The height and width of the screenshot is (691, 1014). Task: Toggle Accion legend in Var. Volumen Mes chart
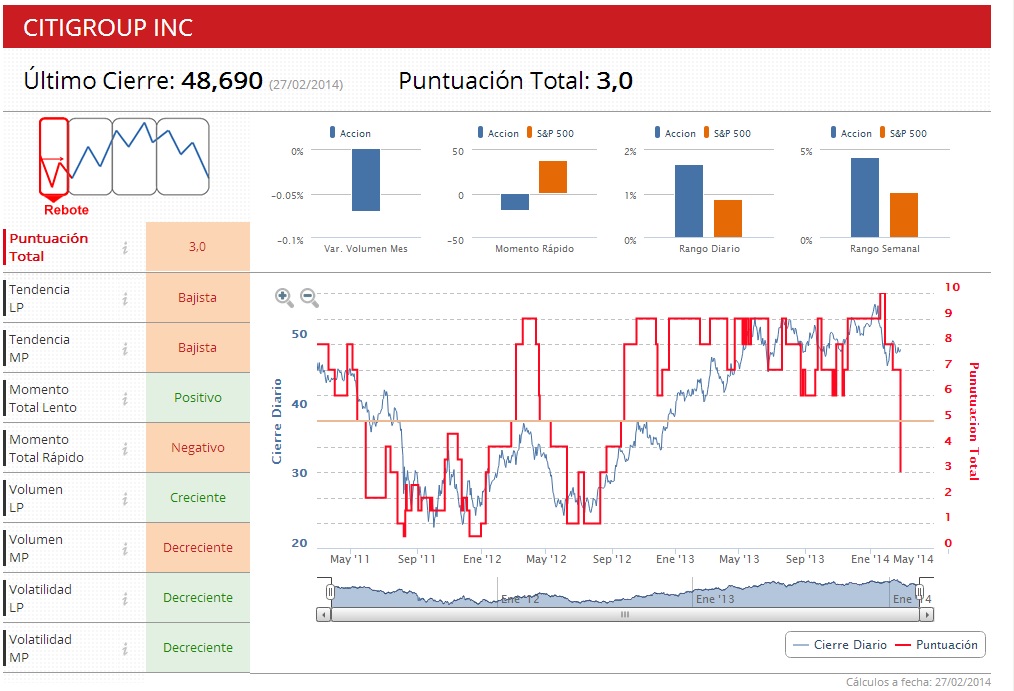click(x=351, y=133)
